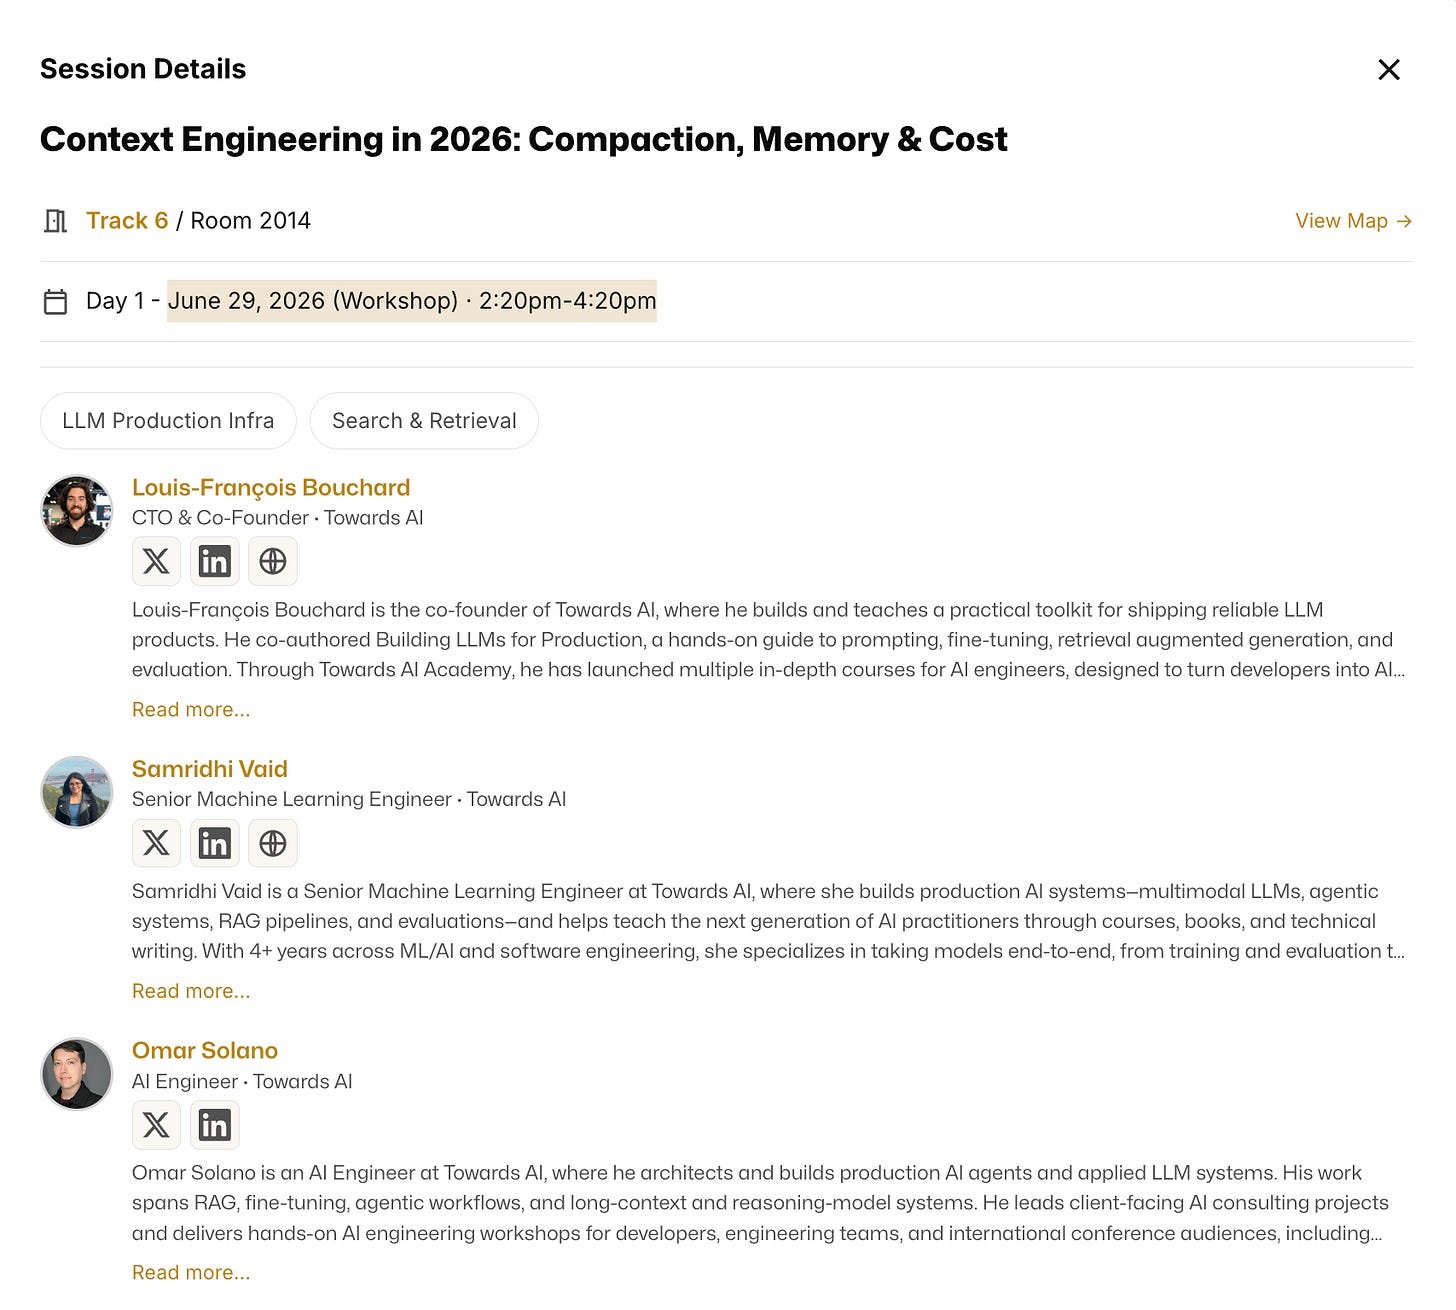Open Omar Solano's LinkedIn icon
1456x1310 pixels.
click(214, 1125)
